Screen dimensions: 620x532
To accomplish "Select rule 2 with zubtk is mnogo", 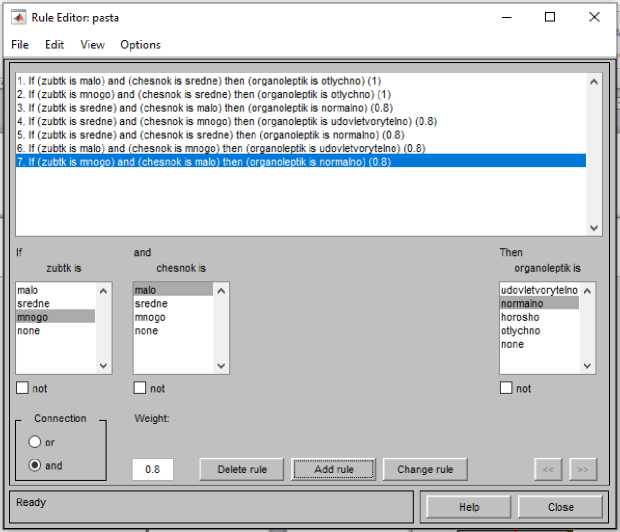I will [x=204, y=95].
